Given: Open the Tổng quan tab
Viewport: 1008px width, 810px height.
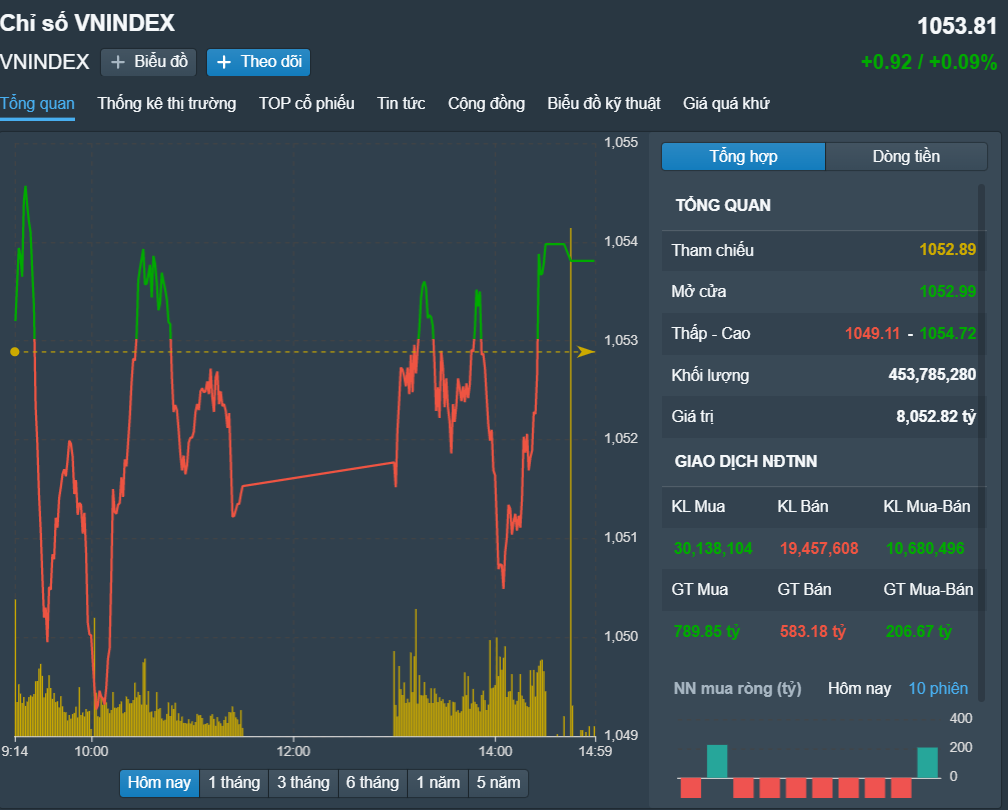Looking at the screenshot, I should point(37,103).
